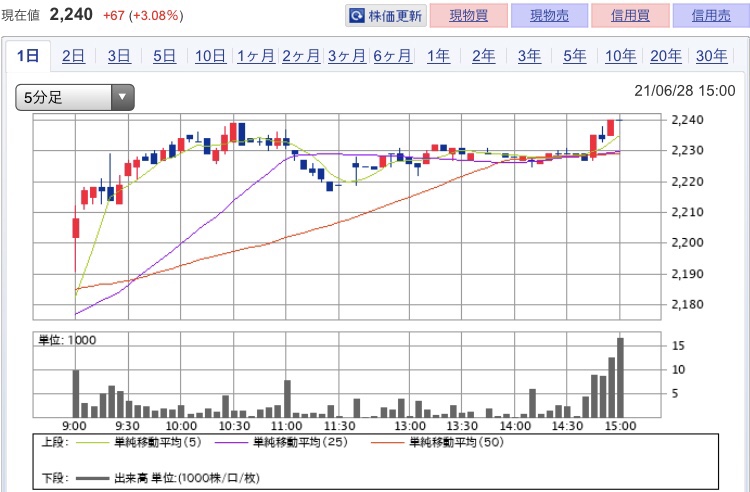Click the 11:30 time axis label
The height and width of the screenshot is (492, 750).
coord(339,426)
